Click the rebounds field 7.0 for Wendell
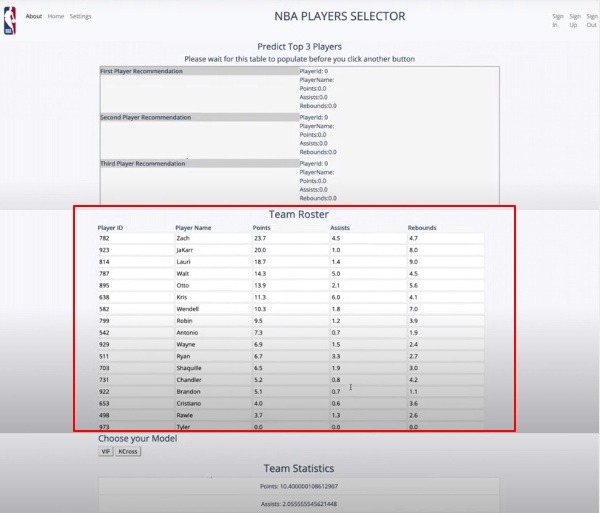Viewport: 600px width, 513px height. coord(446,309)
